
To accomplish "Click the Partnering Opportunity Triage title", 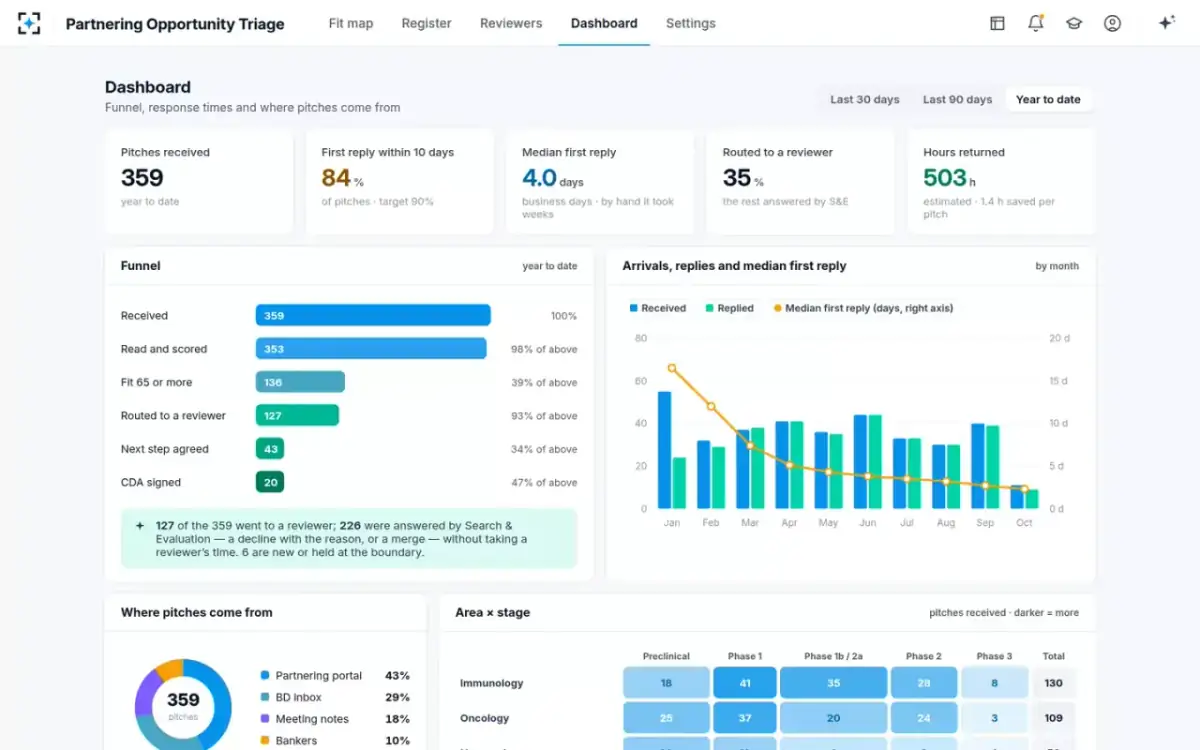I will [x=175, y=24].
